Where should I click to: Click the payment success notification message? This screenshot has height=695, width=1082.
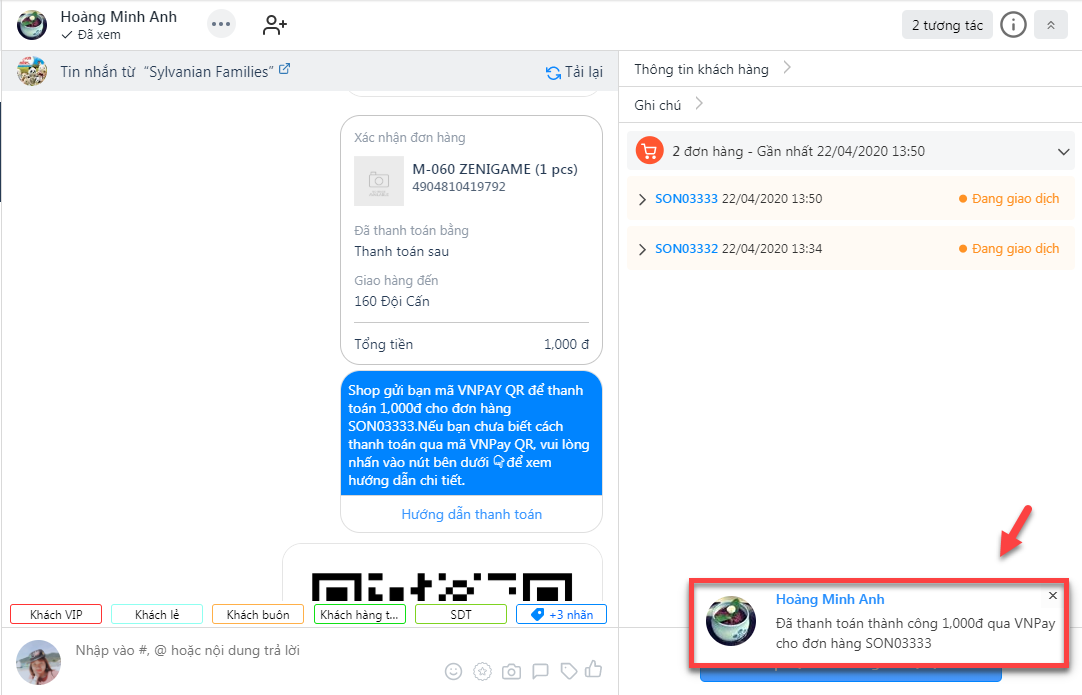(915, 633)
